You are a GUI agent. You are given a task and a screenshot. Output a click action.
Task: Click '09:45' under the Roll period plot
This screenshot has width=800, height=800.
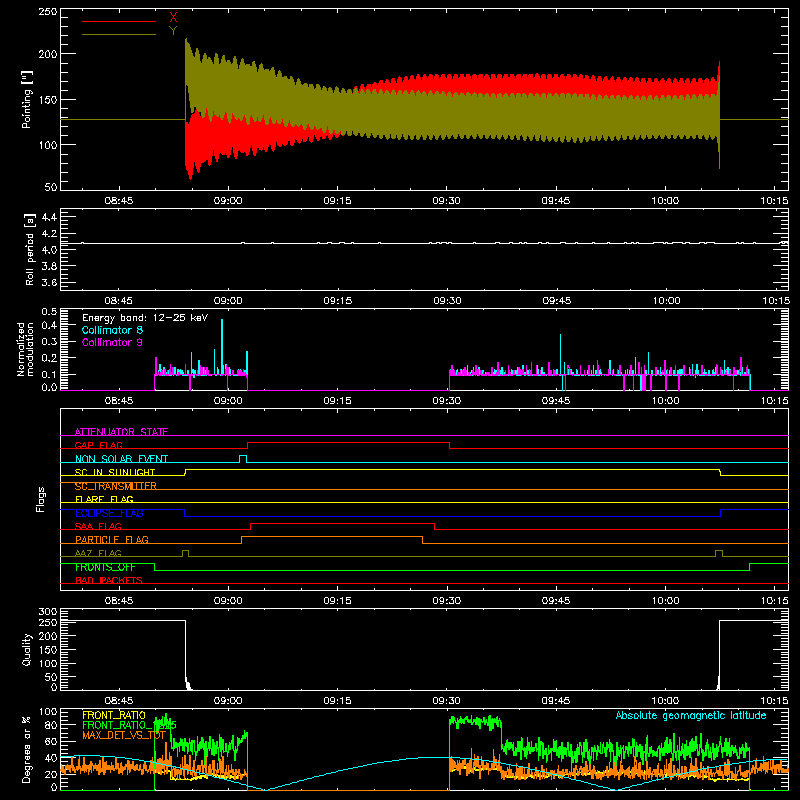point(557,301)
